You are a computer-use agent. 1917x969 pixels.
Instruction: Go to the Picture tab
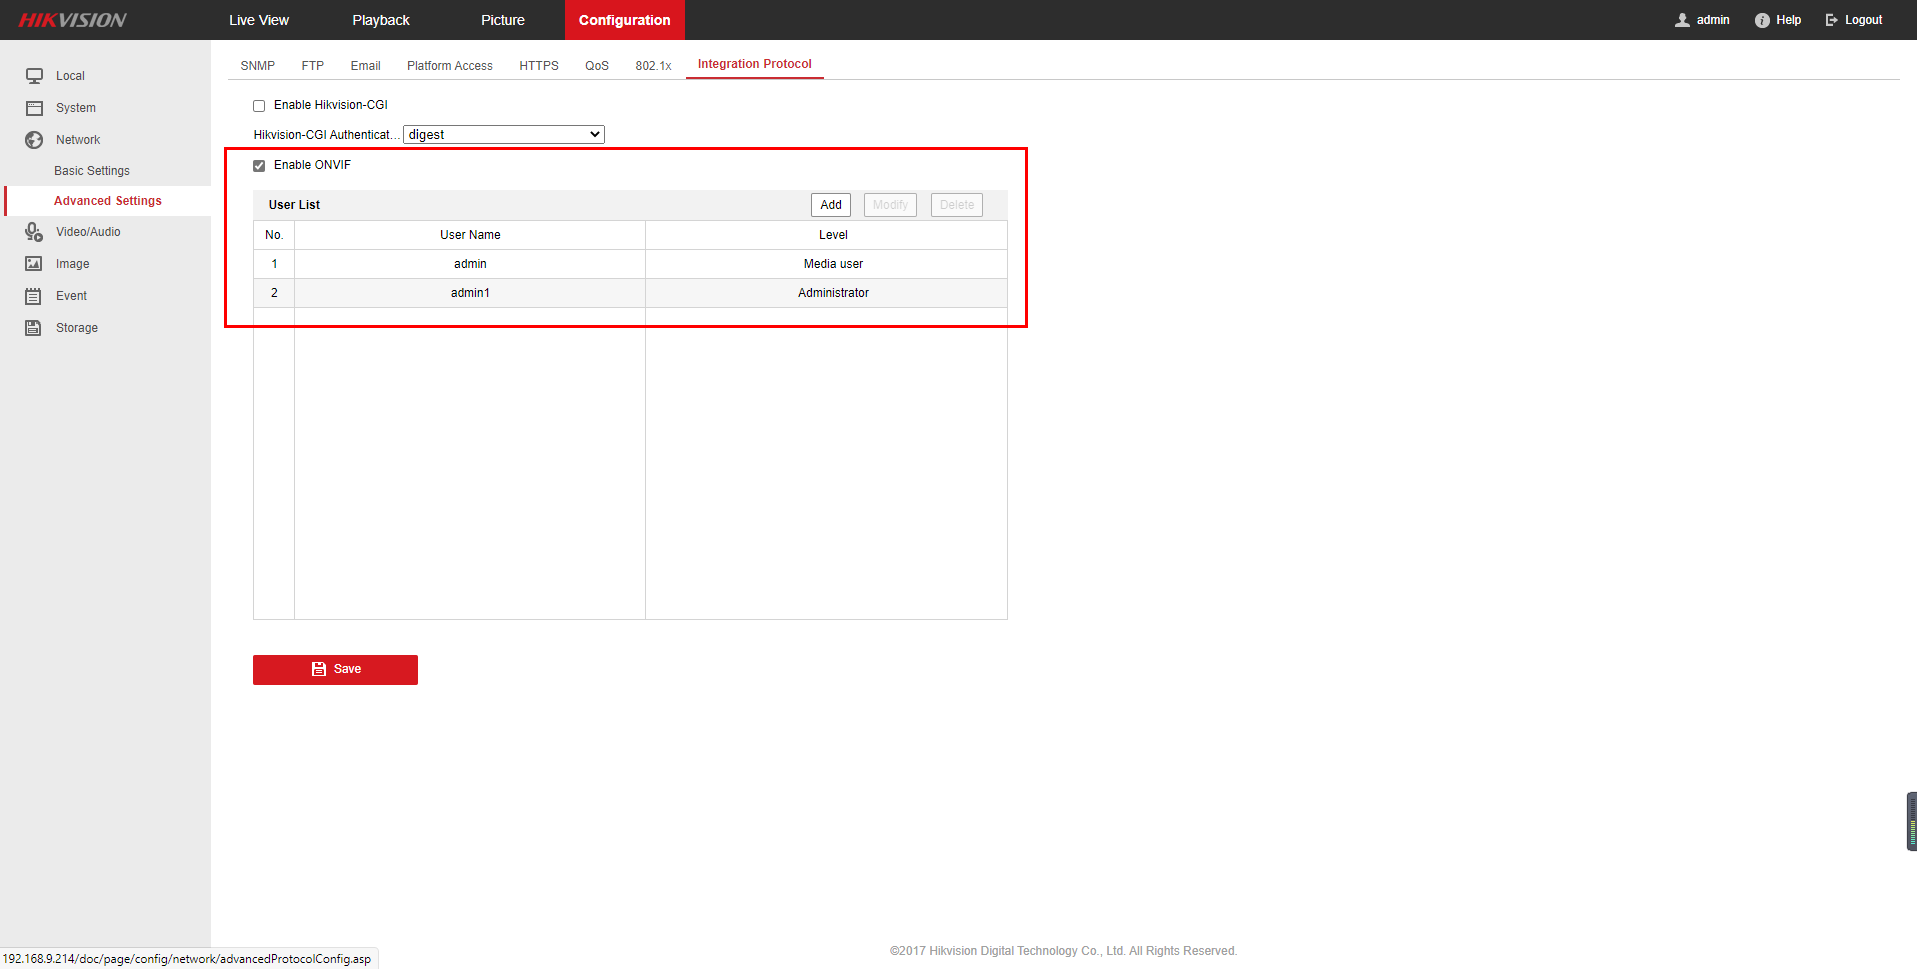point(503,20)
